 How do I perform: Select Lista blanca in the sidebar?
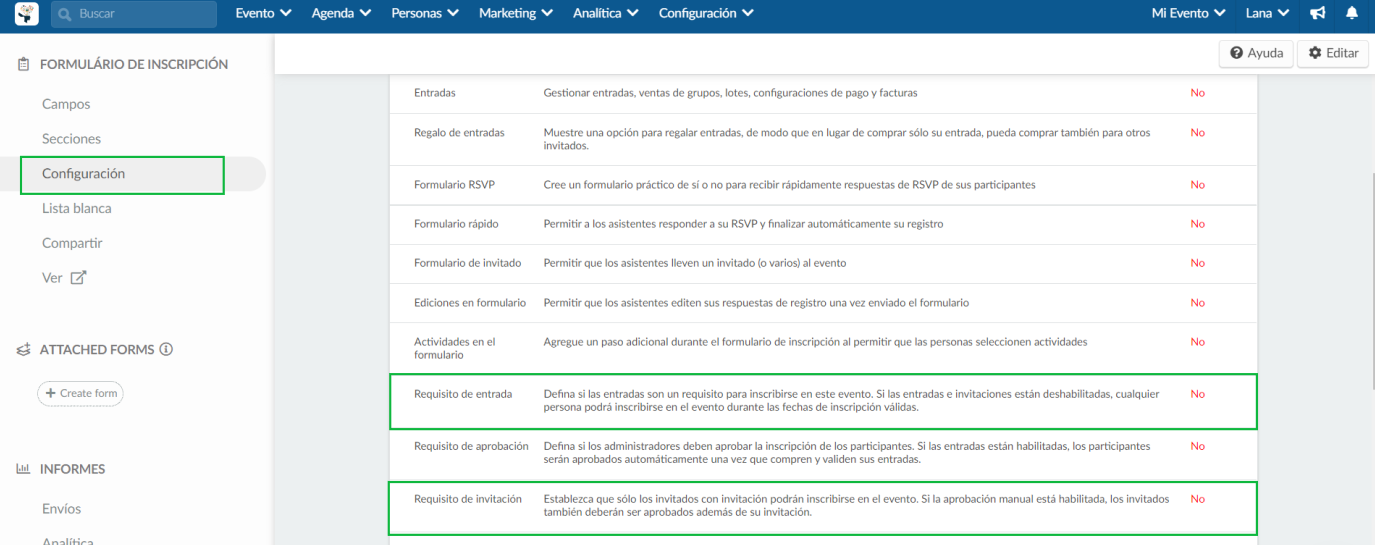pyautogui.click(x=77, y=209)
